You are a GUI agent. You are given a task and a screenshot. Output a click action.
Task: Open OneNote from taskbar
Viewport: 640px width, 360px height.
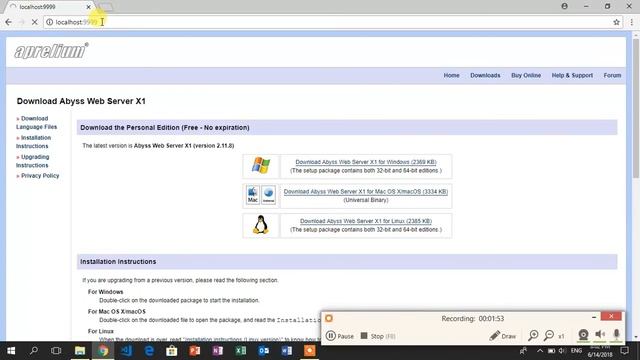pyautogui.click(x=218, y=351)
